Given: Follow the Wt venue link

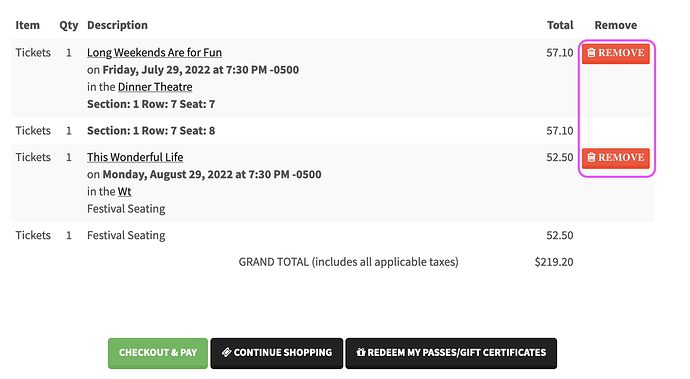Looking at the screenshot, I should pos(125,191).
